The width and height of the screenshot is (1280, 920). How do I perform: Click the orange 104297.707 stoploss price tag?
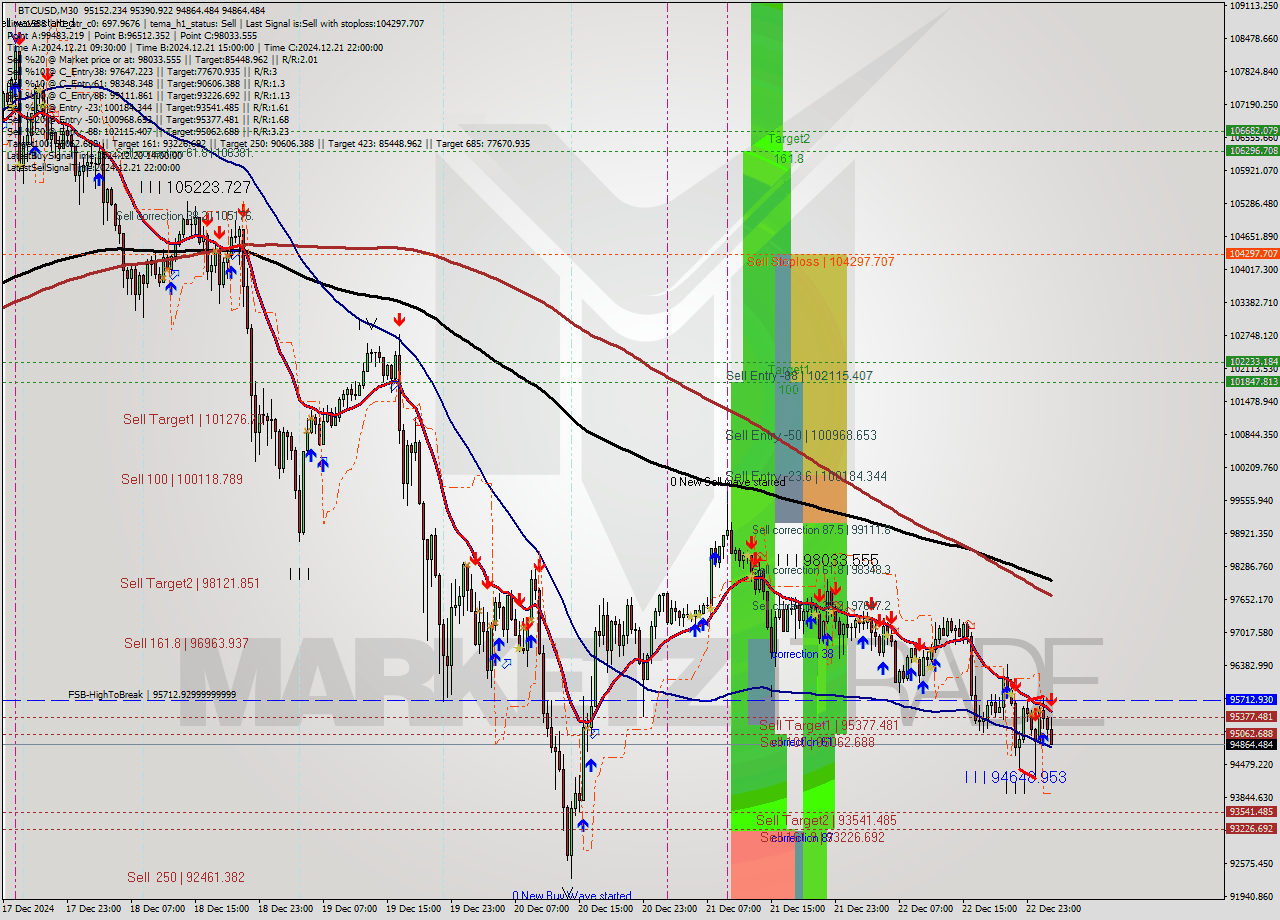point(1252,254)
